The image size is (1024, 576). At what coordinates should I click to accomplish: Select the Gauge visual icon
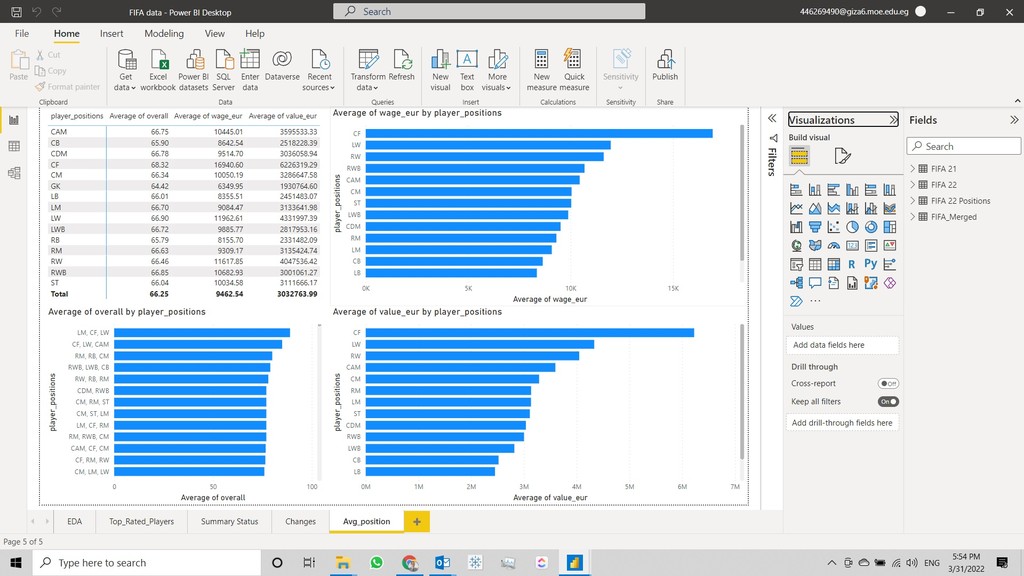(x=833, y=246)
